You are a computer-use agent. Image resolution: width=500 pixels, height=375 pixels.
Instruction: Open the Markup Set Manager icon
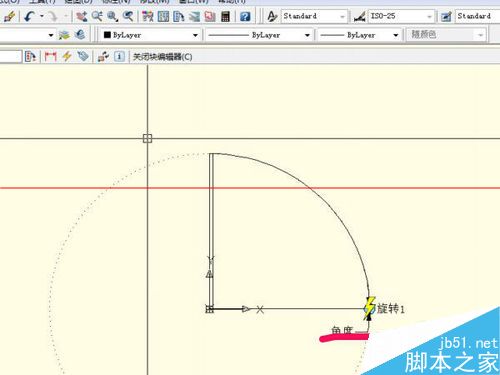(x=210, y=16)
